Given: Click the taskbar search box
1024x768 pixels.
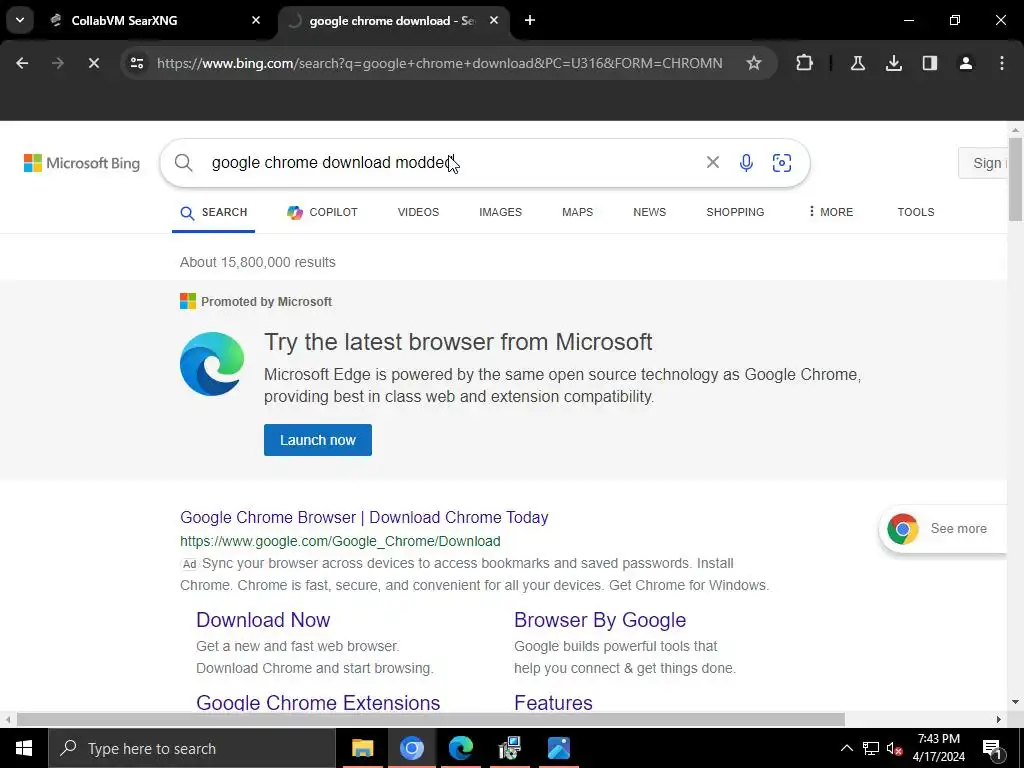Looking at the screenshot, I should 192,748.
